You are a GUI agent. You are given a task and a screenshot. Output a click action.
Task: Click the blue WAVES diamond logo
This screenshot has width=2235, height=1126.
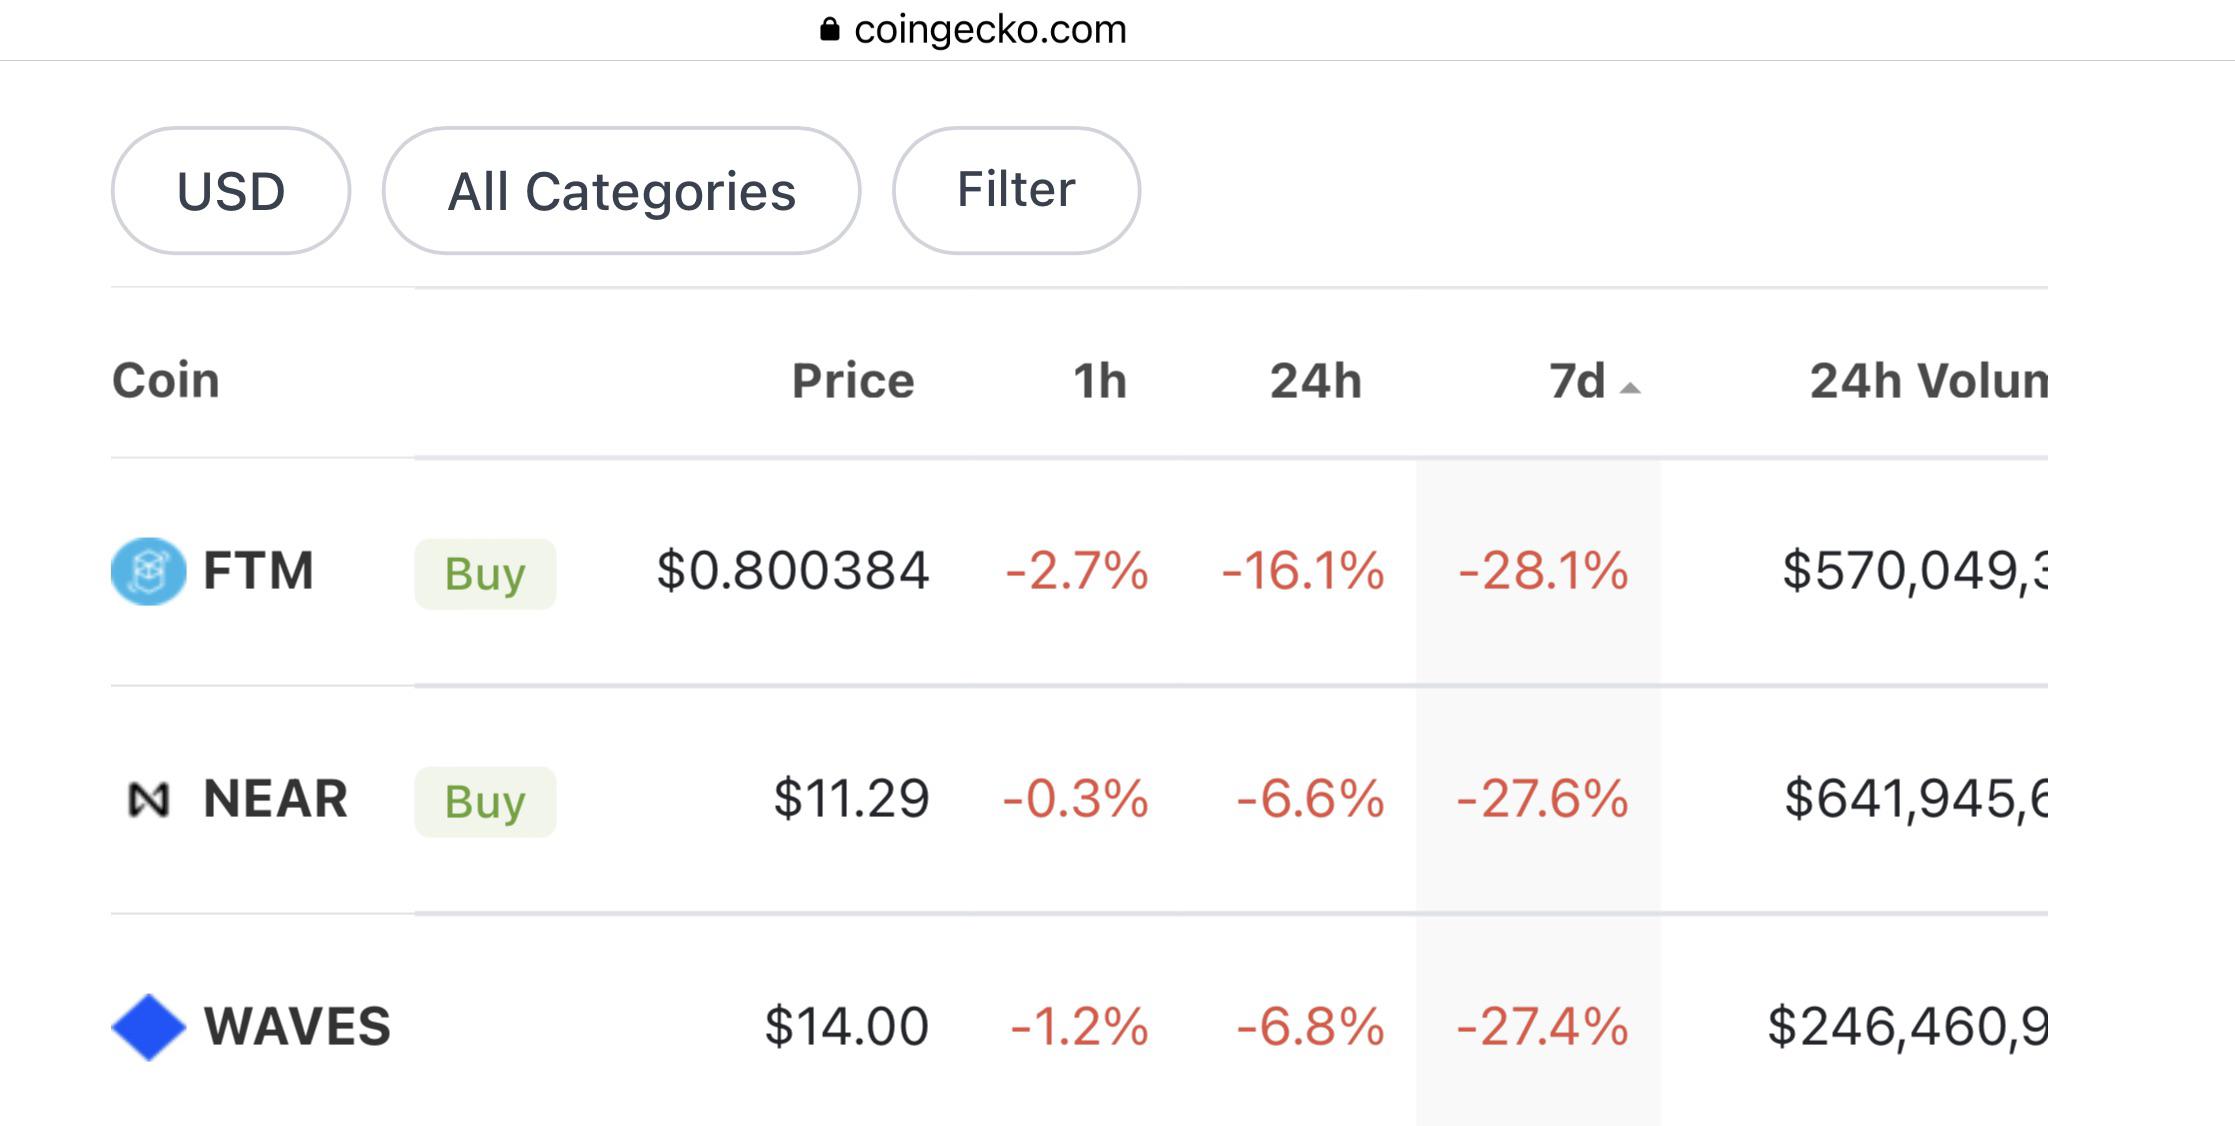(x=148, y=1024)
